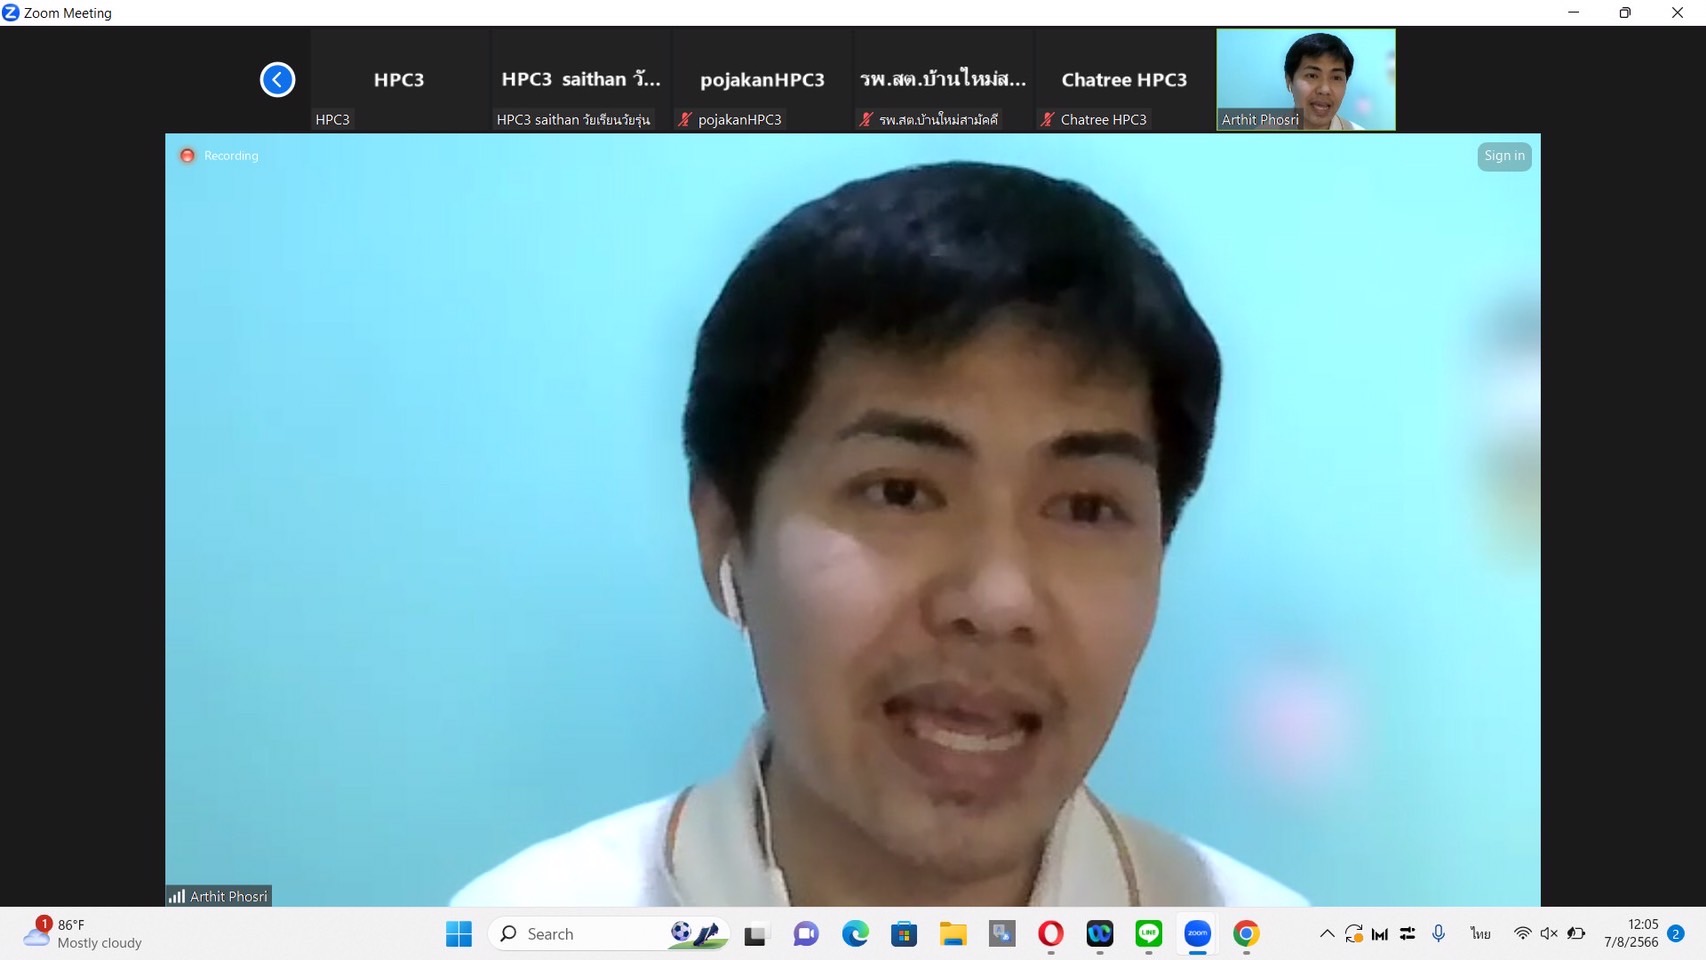Switch the ไทย input language indicator

1480,934
